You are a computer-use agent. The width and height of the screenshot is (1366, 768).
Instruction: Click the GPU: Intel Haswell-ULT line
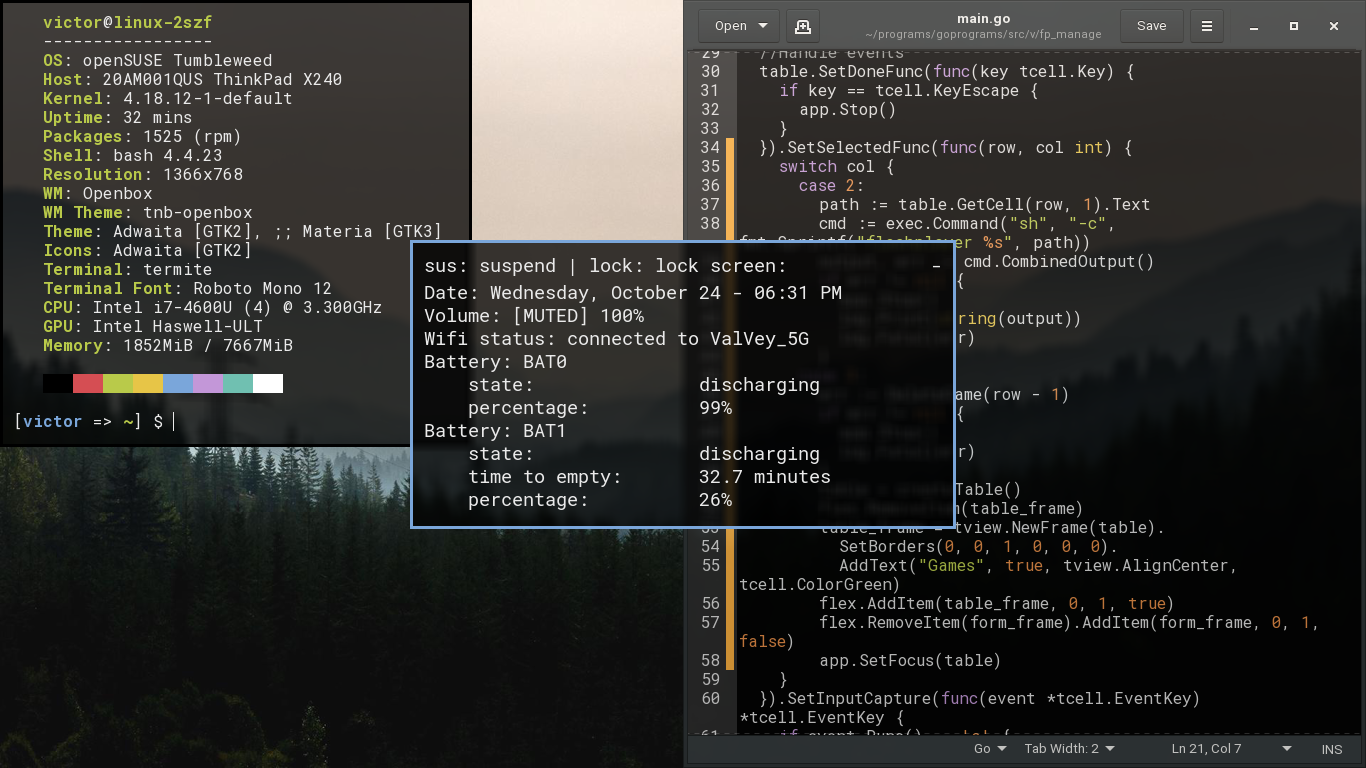tap(153, 326)
